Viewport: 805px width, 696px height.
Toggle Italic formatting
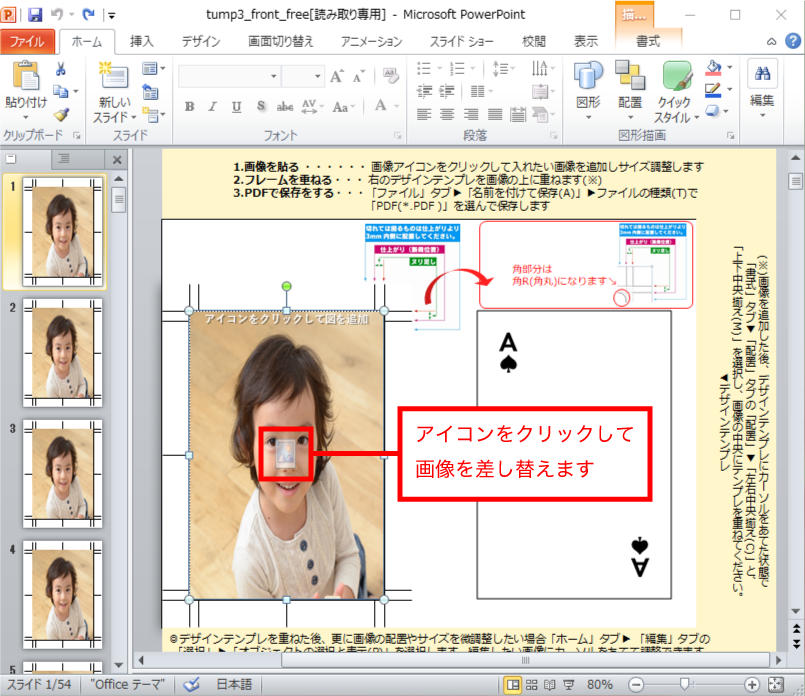click(x=214, y=108)
